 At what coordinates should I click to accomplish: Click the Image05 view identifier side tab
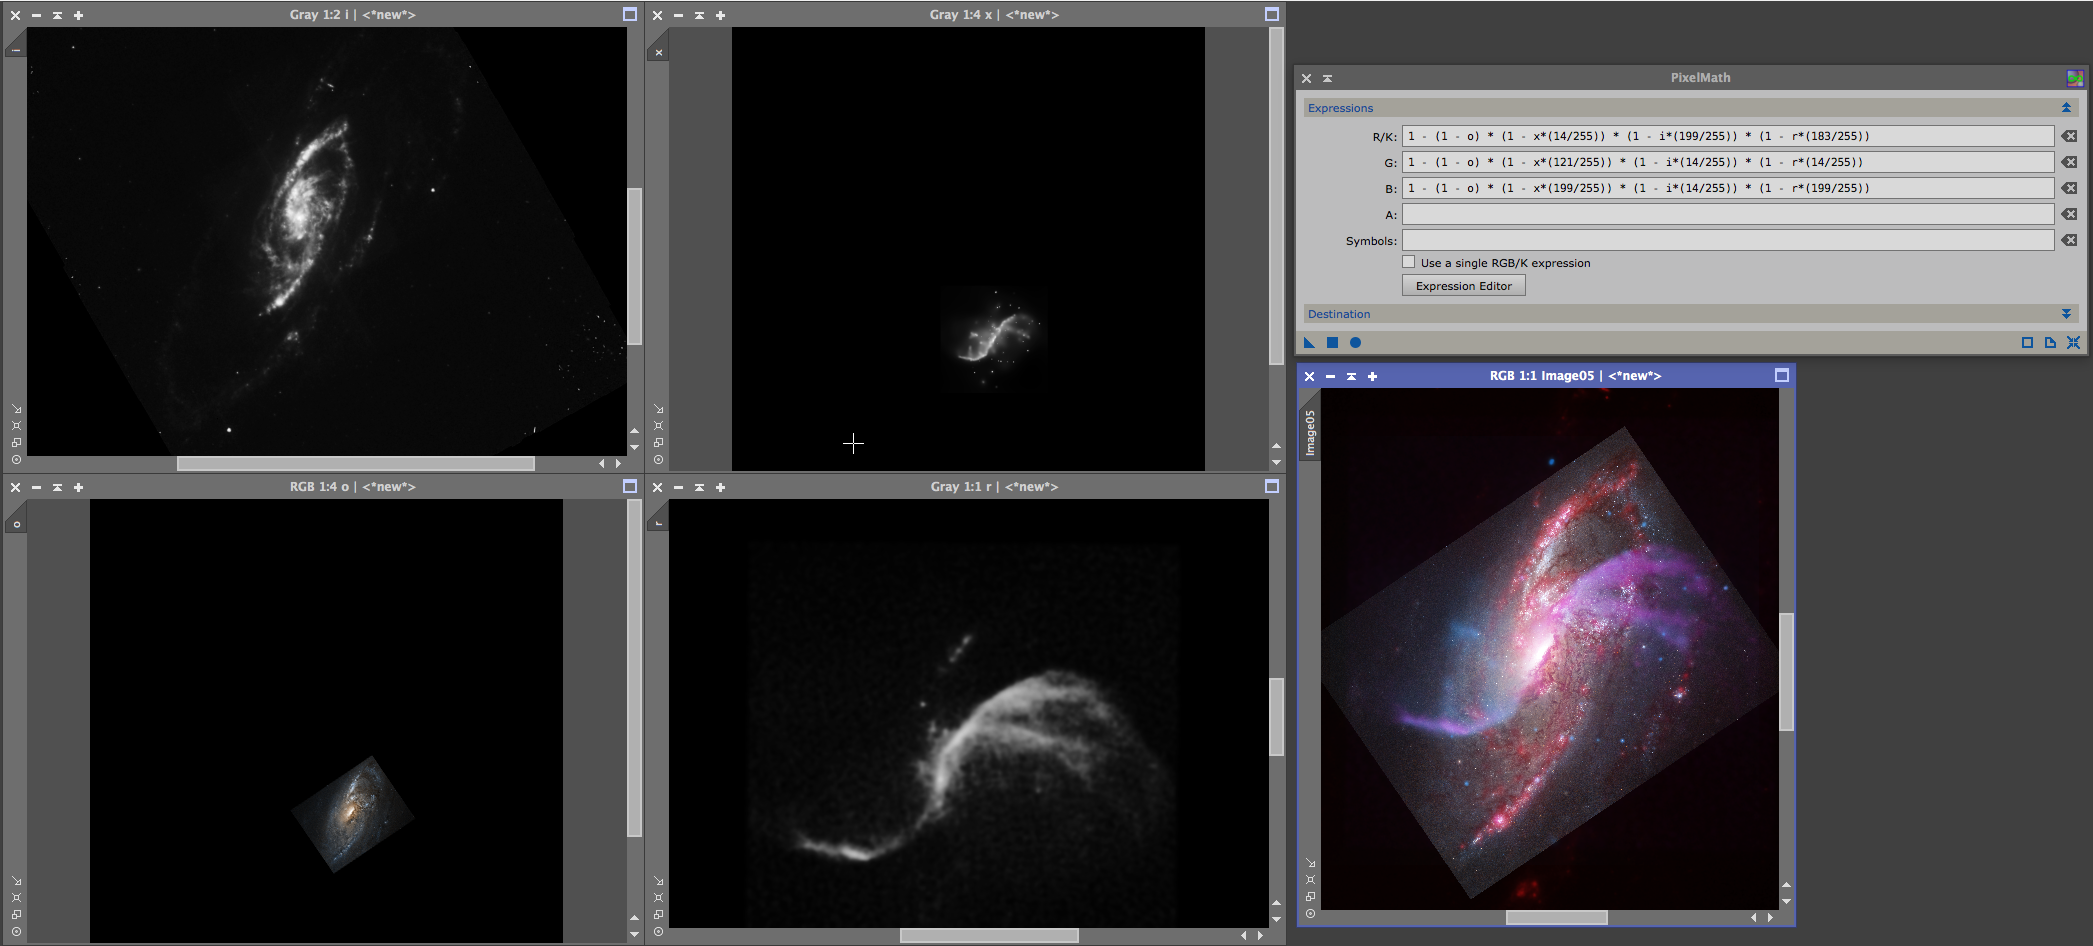click(1309, 433)
